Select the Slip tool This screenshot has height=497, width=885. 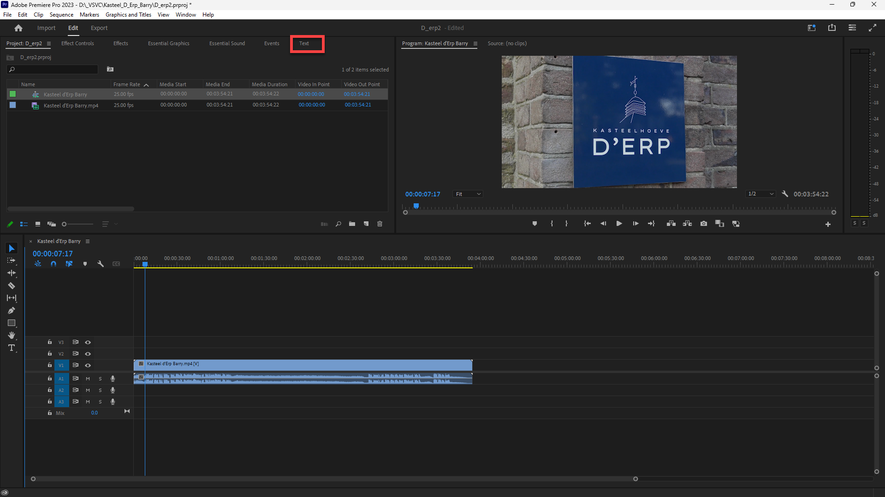pos(11,298)
